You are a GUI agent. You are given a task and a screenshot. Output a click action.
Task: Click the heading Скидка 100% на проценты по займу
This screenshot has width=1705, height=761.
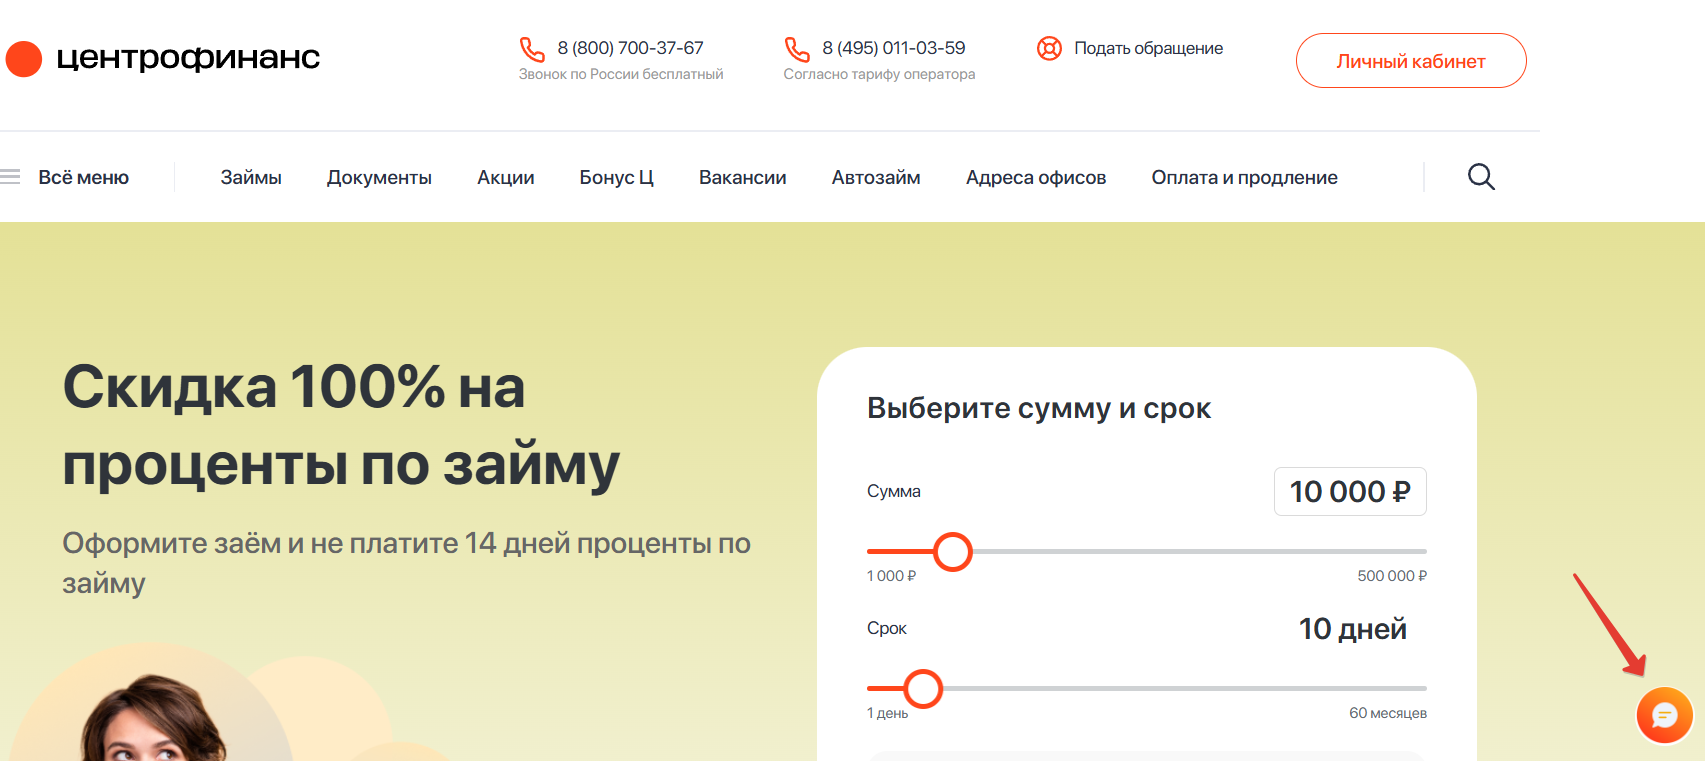click(x=341, y=426)
